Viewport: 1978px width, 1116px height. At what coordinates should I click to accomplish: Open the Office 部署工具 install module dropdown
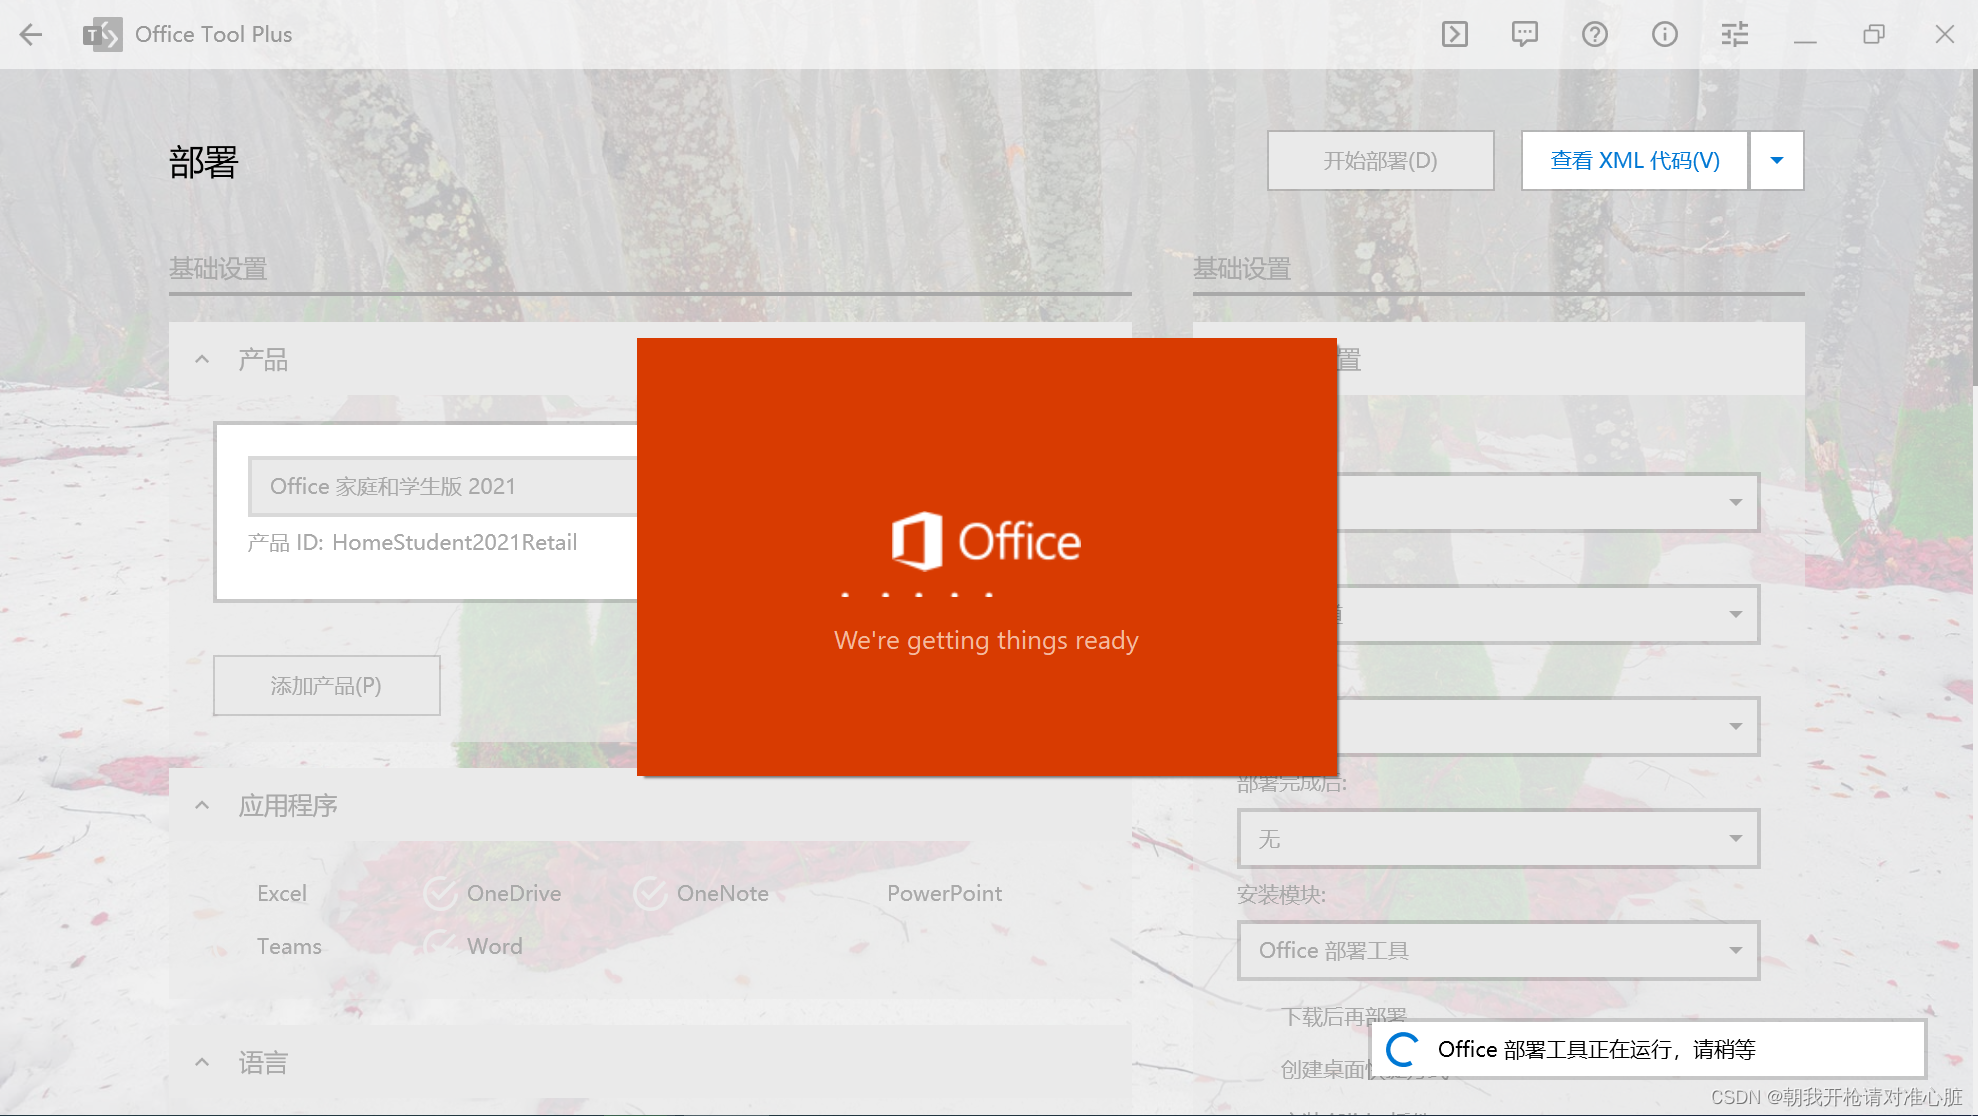tap(1497, 950)
